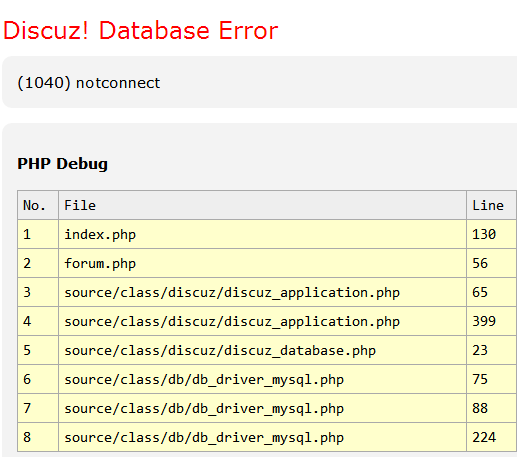
Task: Click row number 4 in the No. column
Action: tap(38, 321)
